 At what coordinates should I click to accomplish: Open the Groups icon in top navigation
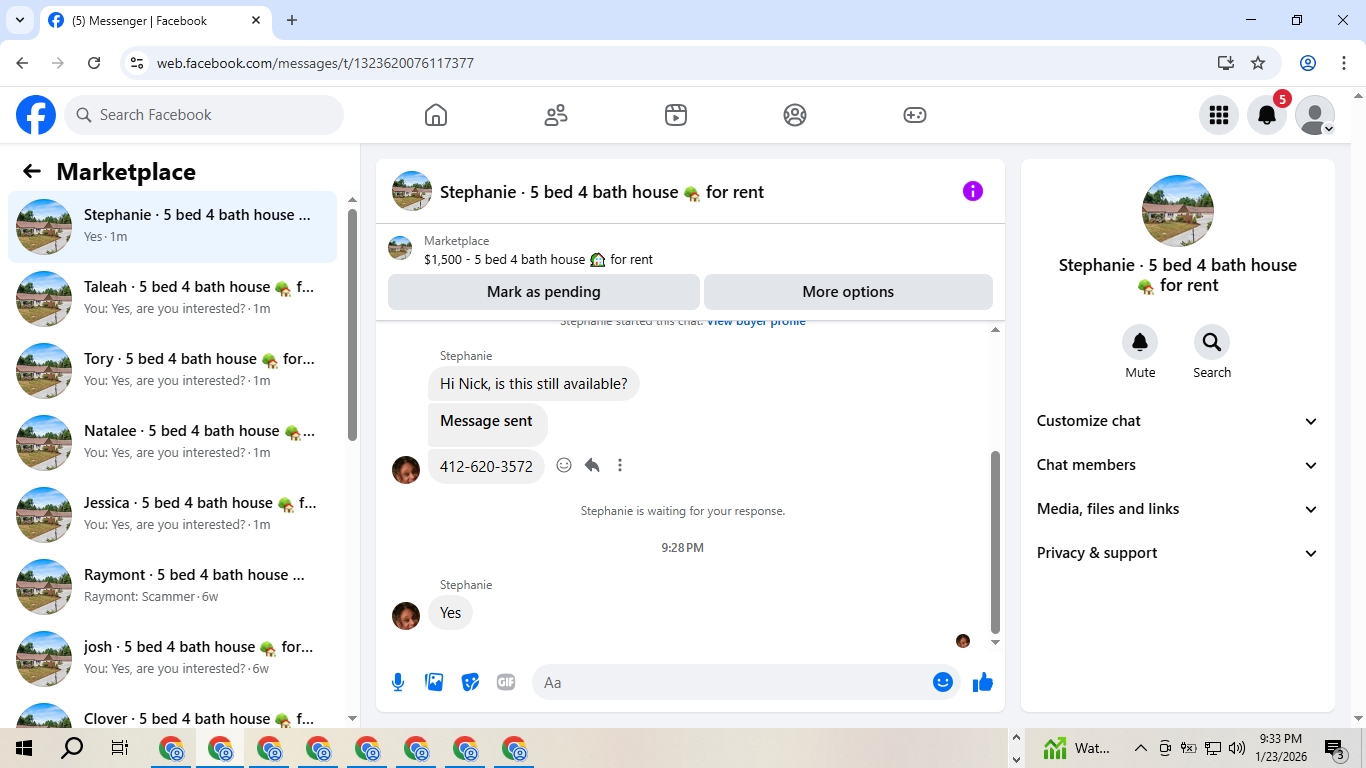coord(795,115)
